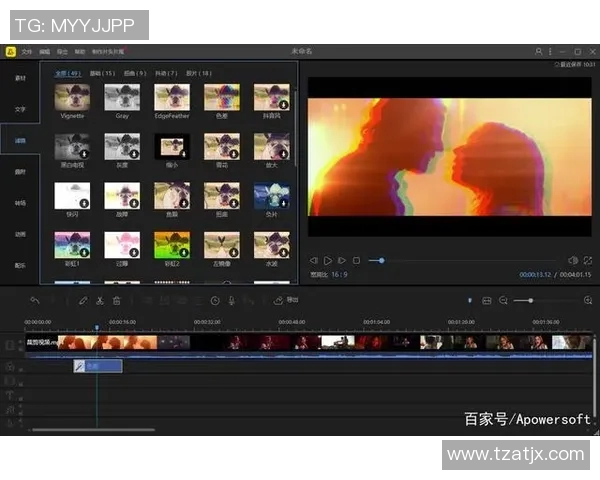Select the scissors split tool
This screenshot has height=480, width=600.
[99, 300]
